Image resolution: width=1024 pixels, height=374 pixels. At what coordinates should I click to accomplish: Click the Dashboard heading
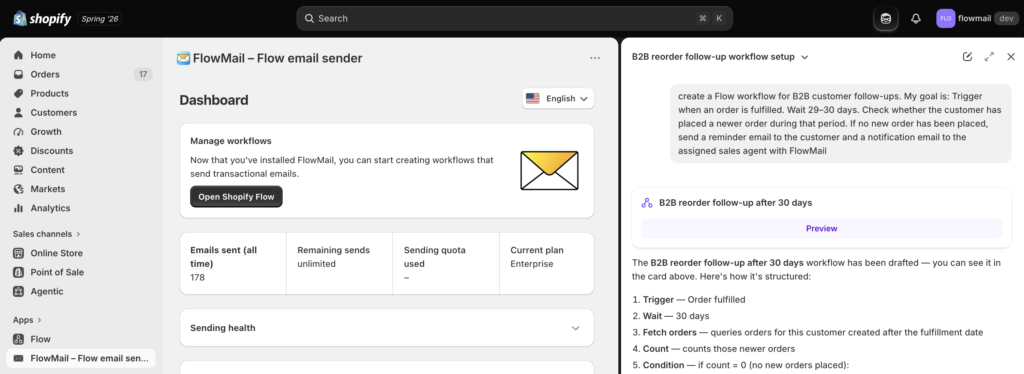(214, 100)
